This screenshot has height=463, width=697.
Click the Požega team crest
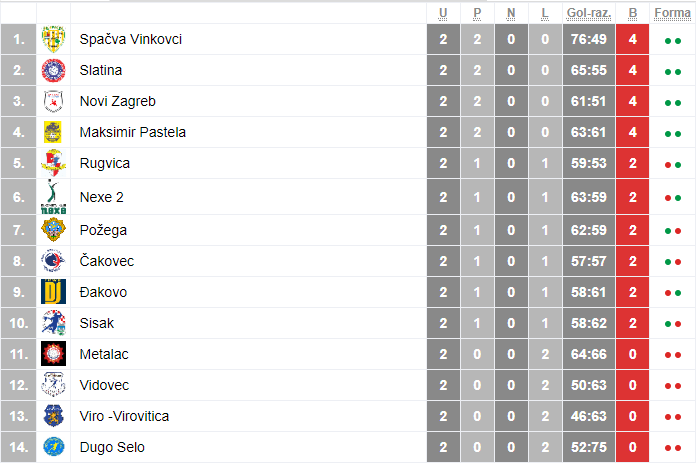coord(53,230)
